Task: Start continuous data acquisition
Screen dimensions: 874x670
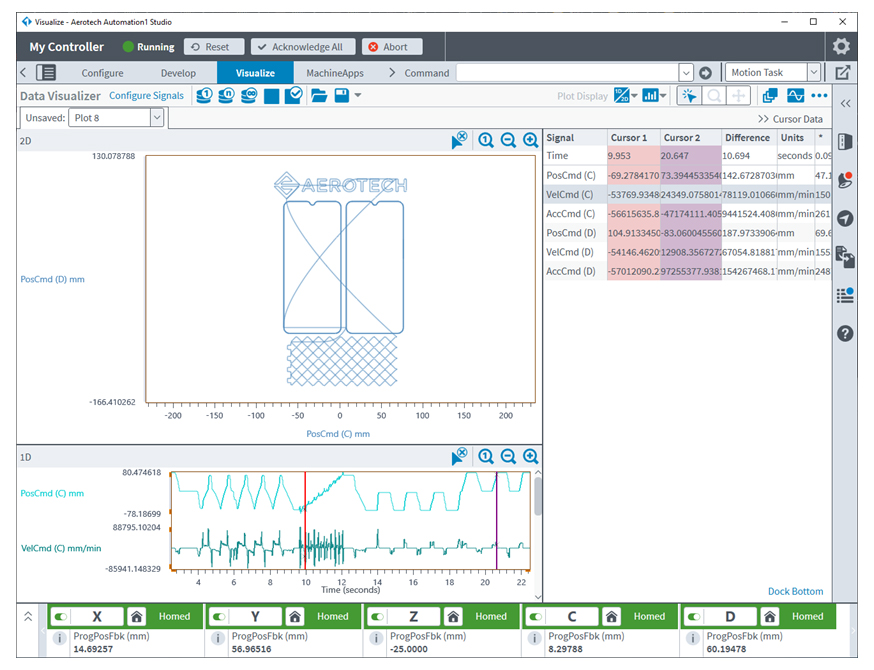Action: tap(248, 95)
